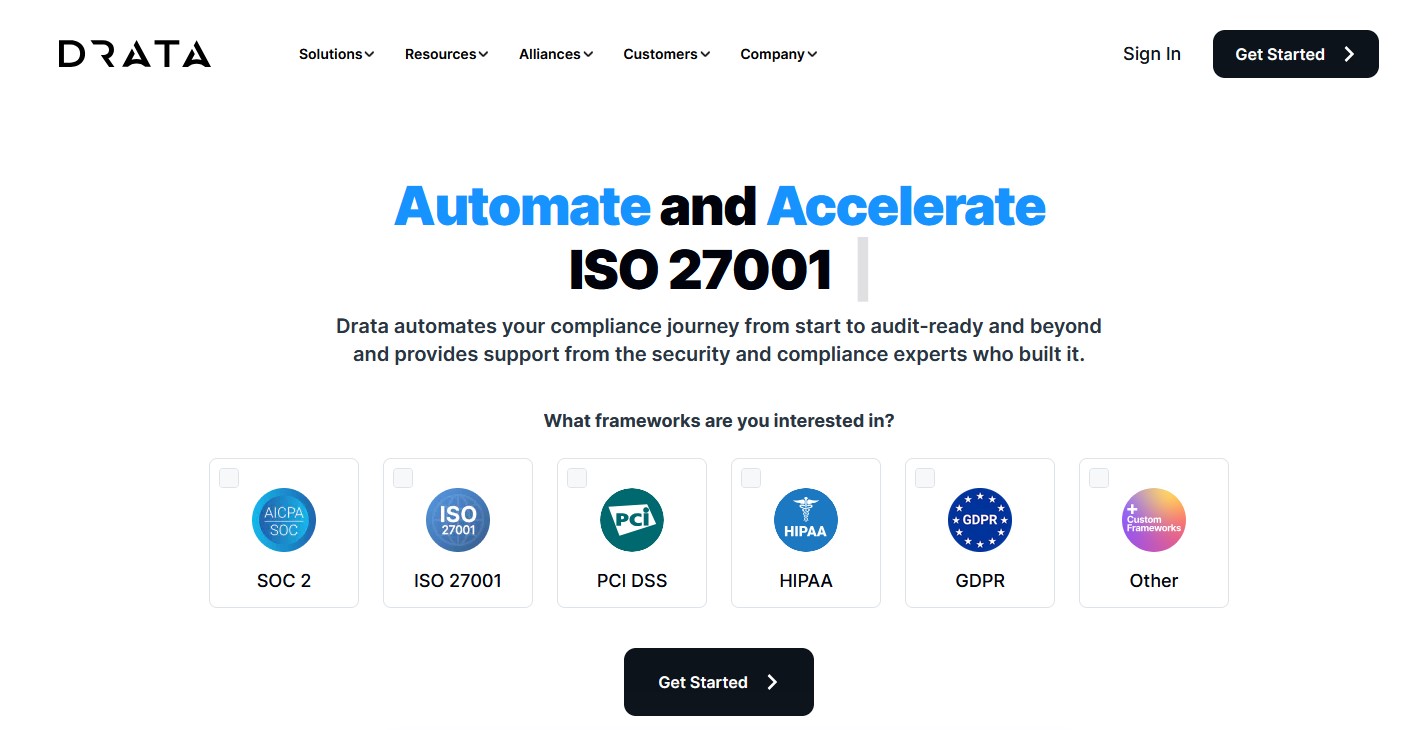Click the Sign In link
Screen dimensions: 1425x730
(x=1152, y=54)
